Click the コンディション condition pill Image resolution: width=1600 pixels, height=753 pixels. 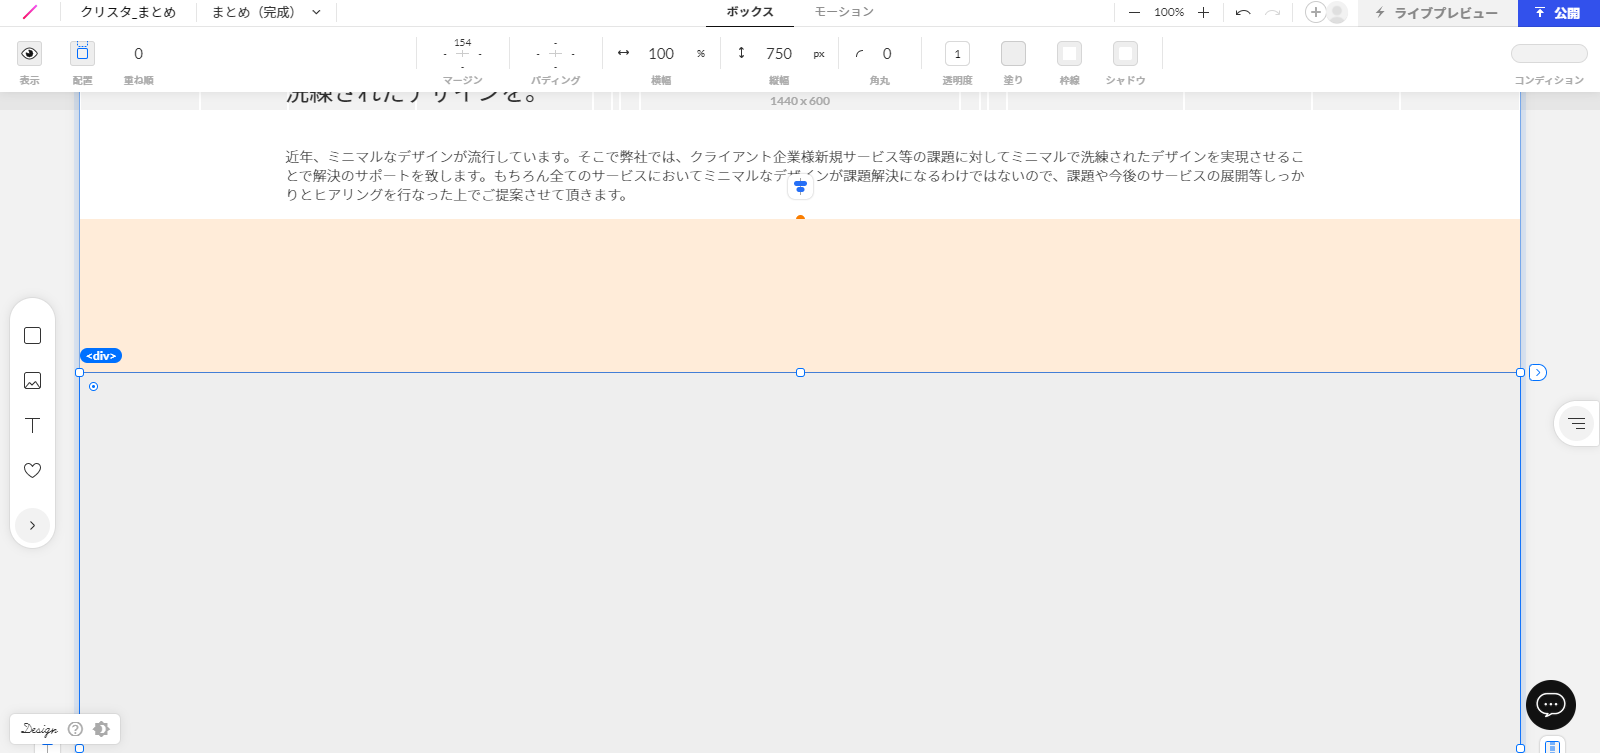(x=1549, y=53)
